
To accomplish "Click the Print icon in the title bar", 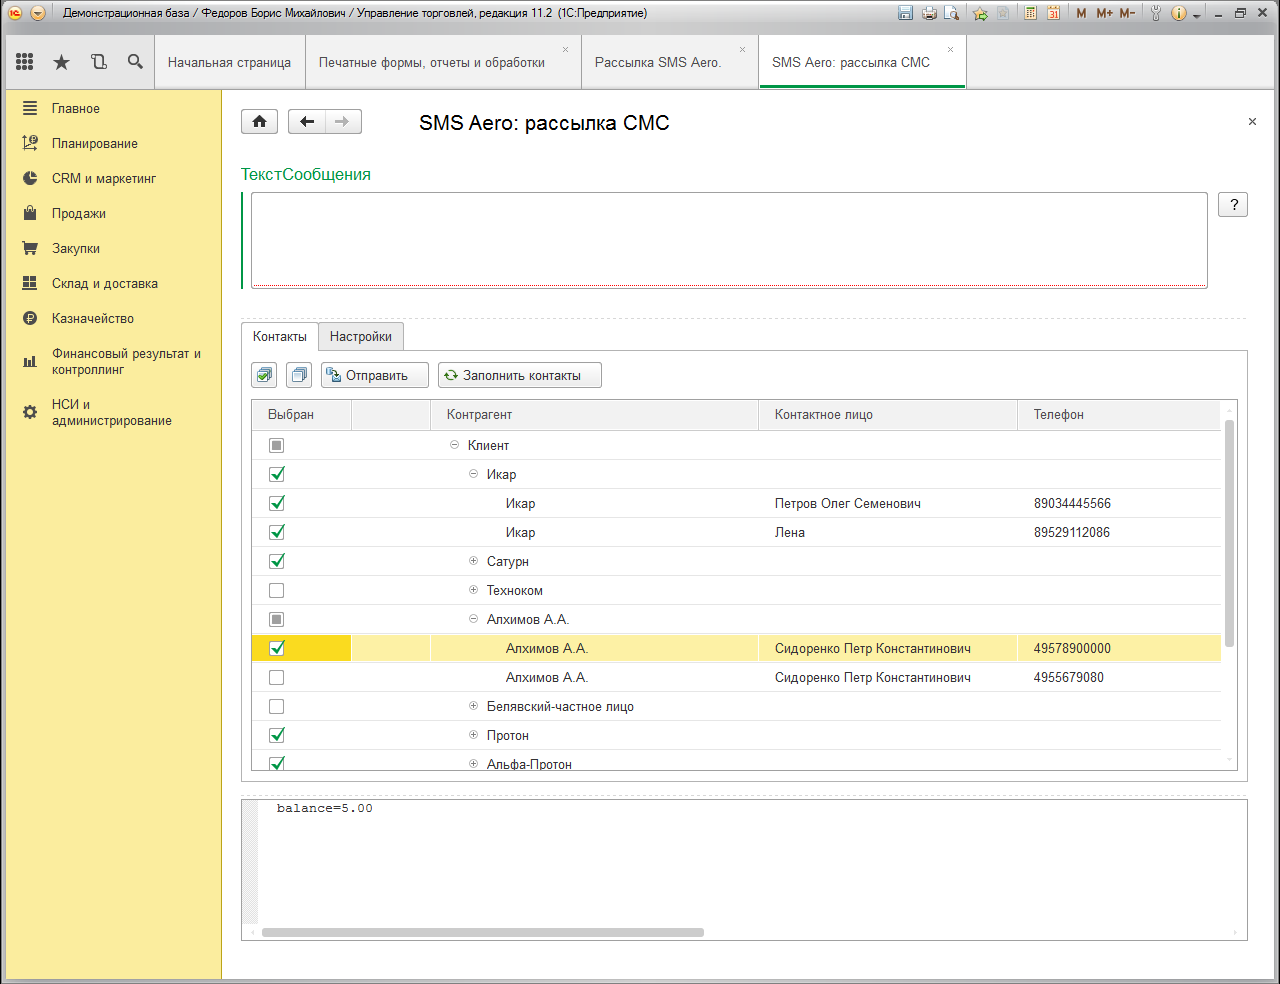I will tap(929, 13).
